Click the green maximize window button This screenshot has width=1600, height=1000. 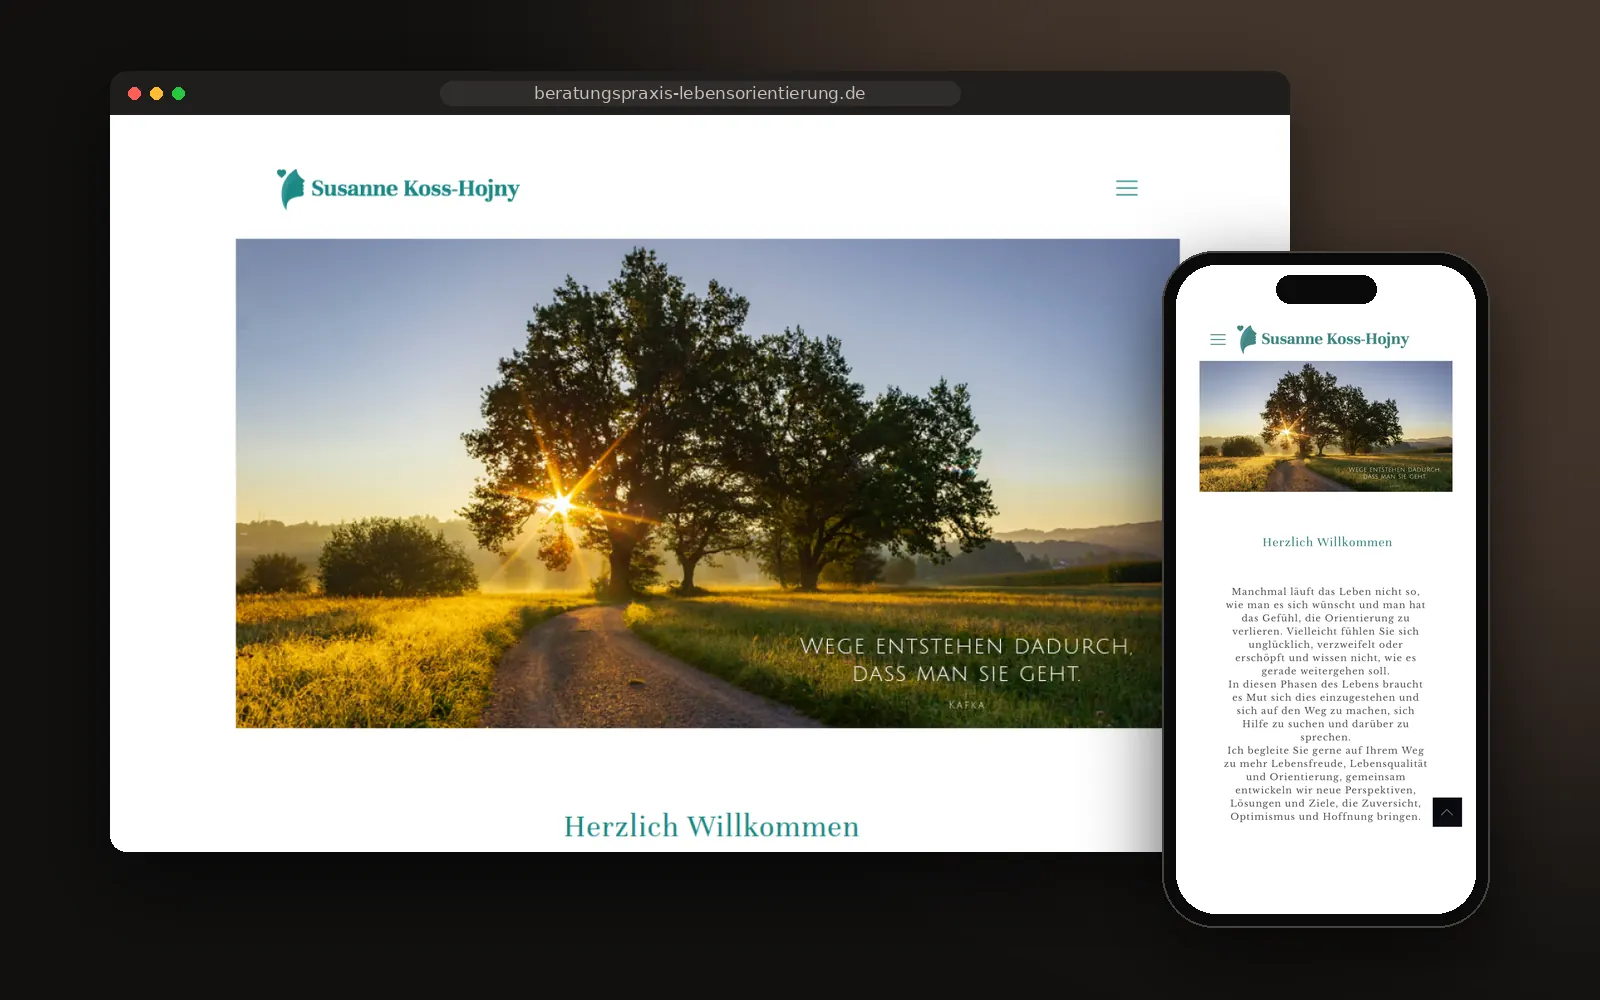(178, 93)
